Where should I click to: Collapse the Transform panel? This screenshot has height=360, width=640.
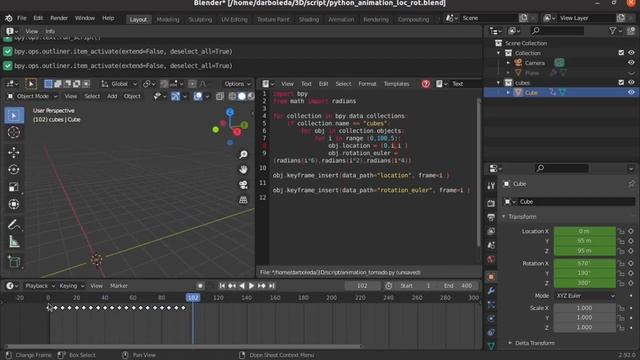[503, 217]
